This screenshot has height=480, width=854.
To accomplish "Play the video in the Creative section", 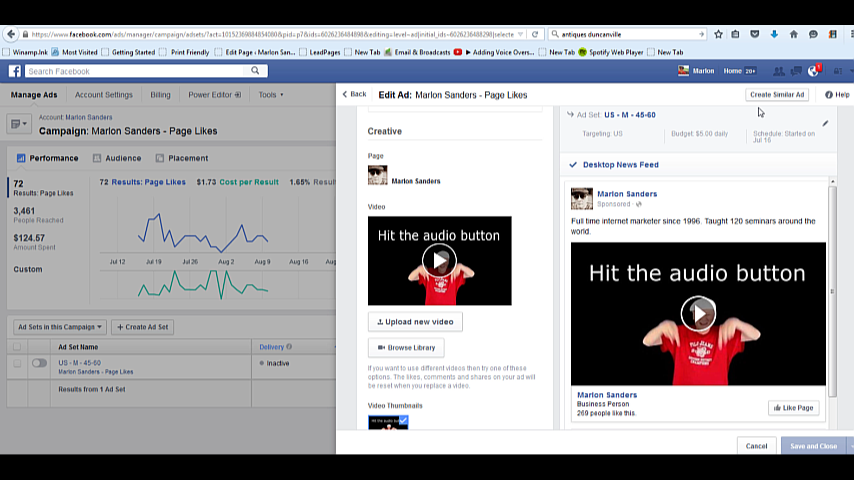I will (x=439, y=260).
